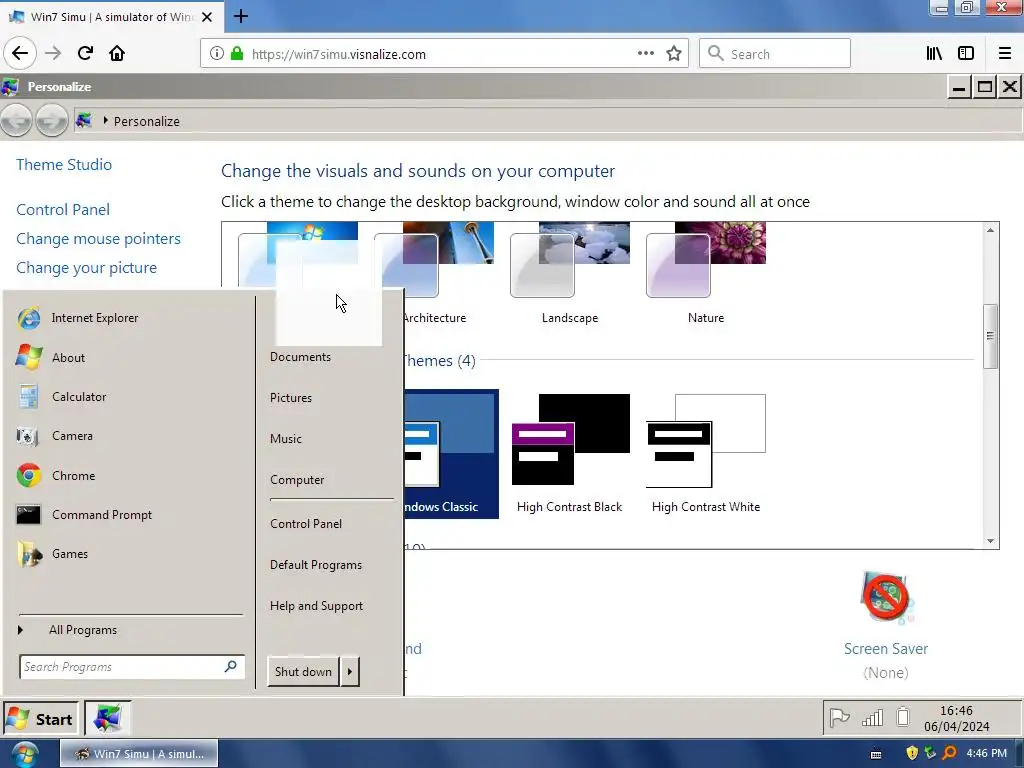Select the High Contrast White theme
This screenshot has width=1024, height=768.
[x=705, y=454]
